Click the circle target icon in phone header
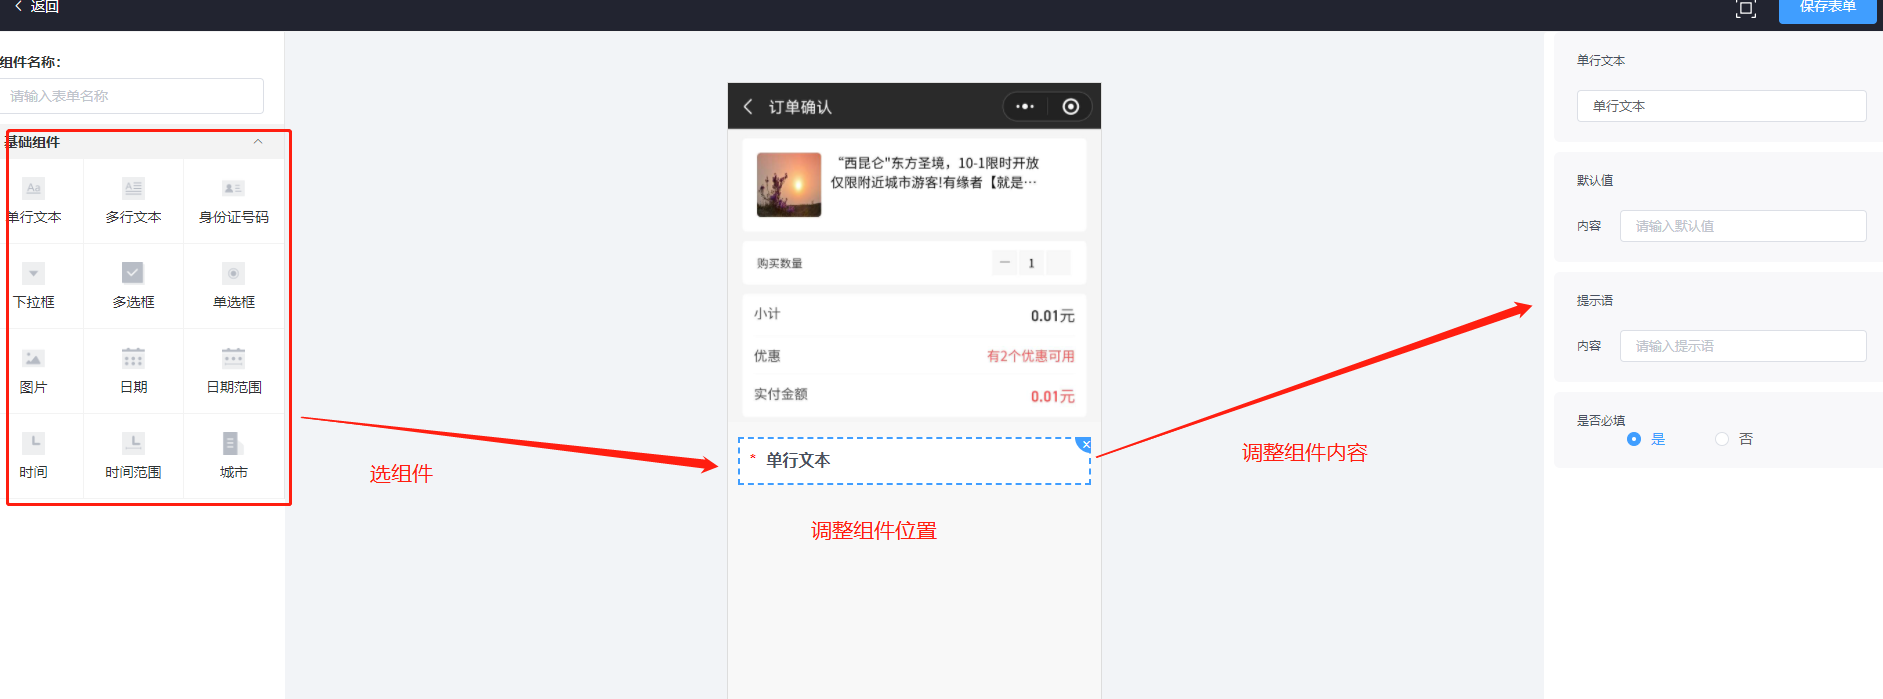This screenshot has width=1883, height=699. coord(1071,106)
